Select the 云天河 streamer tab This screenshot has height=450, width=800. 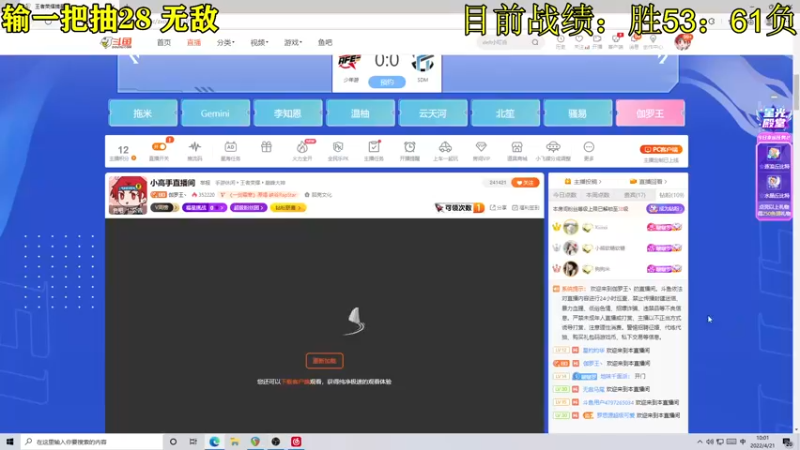433,113
